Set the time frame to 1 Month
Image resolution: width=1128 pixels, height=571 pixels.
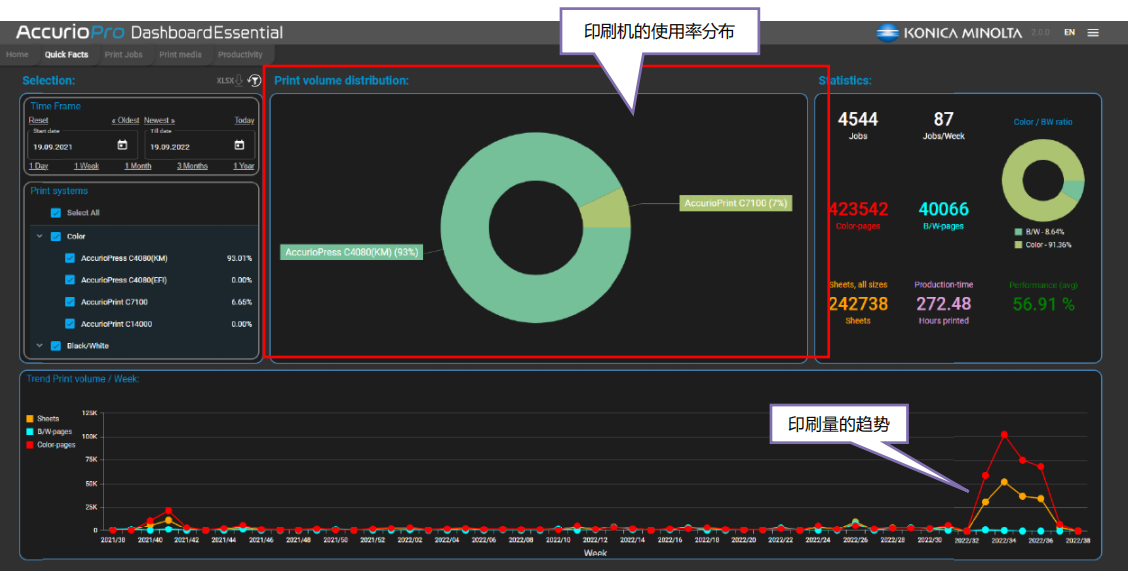138,166
